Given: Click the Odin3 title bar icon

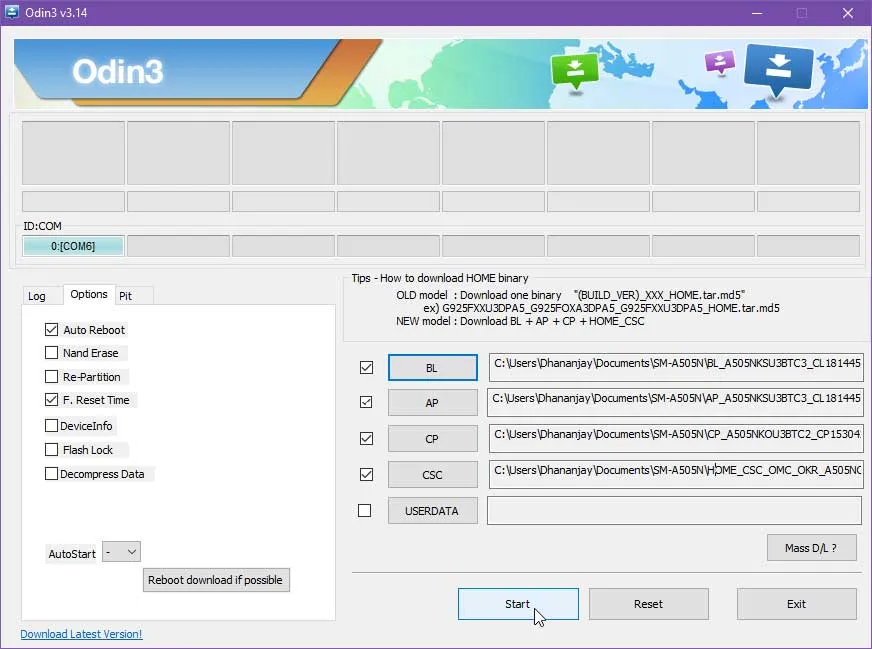Looking at the screenshot, I should point(14,13).
